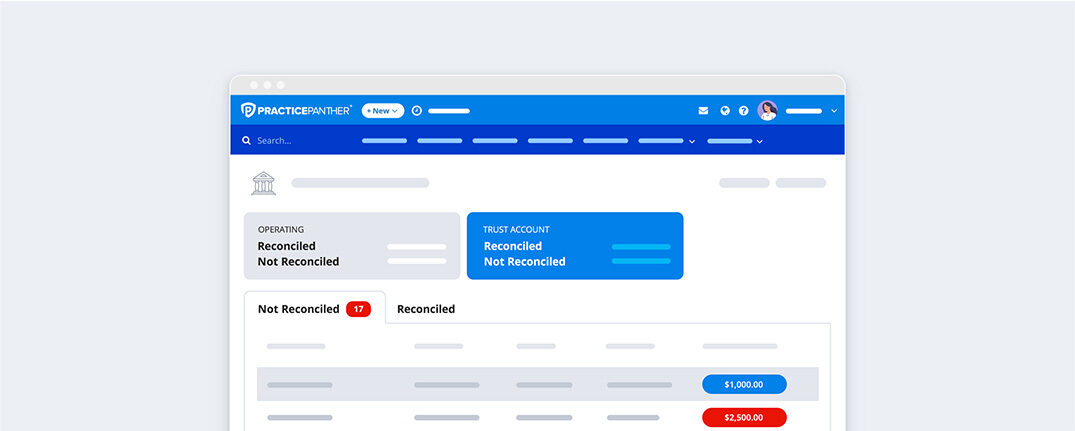Click Reconciled text in Trust Account card

(x=513, y=246)
